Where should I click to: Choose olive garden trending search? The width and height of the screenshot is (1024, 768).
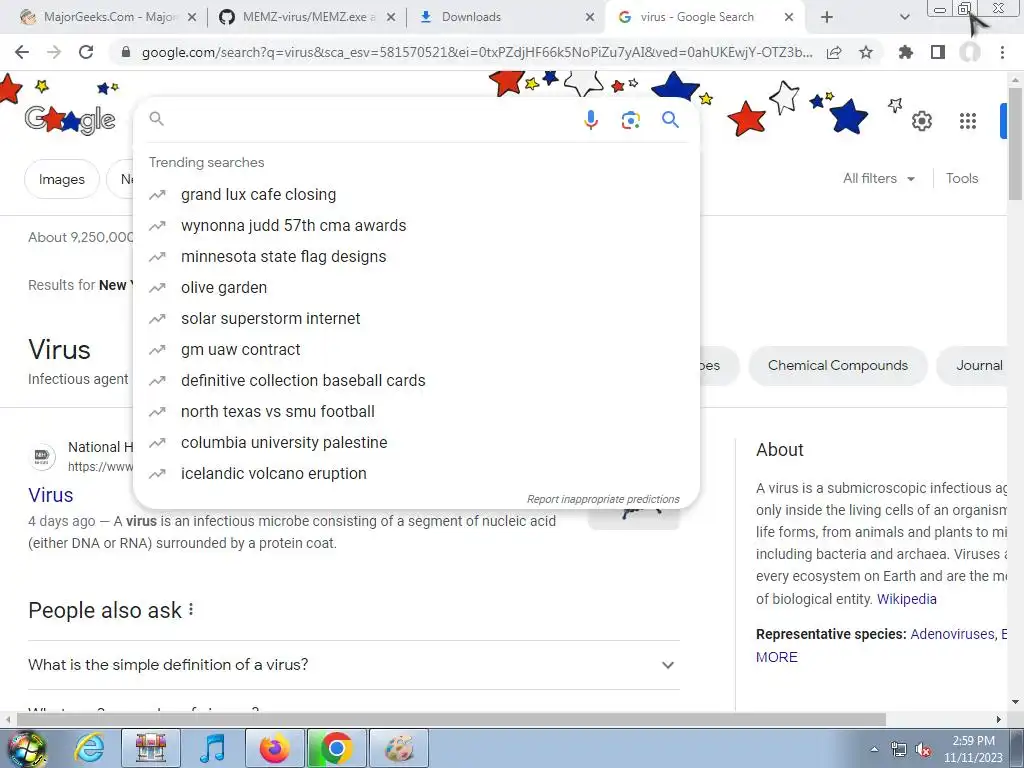click(x=416, y=287)
